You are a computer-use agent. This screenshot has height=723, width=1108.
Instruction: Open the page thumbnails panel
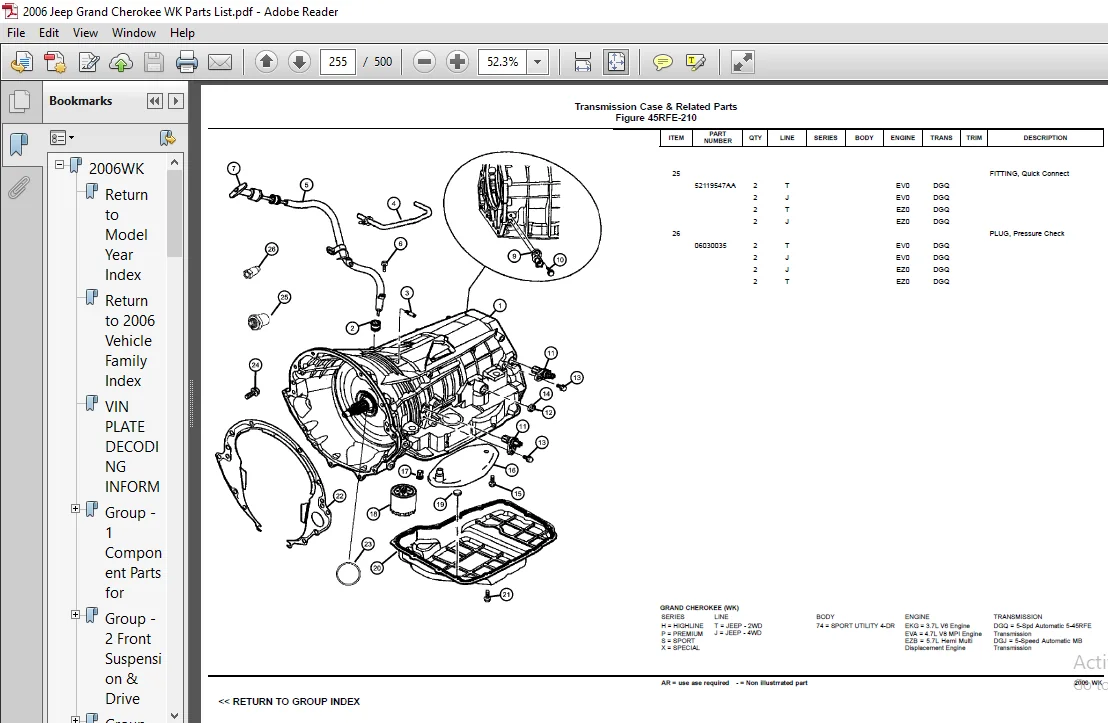pyautogui.click(x=20, y=102)
